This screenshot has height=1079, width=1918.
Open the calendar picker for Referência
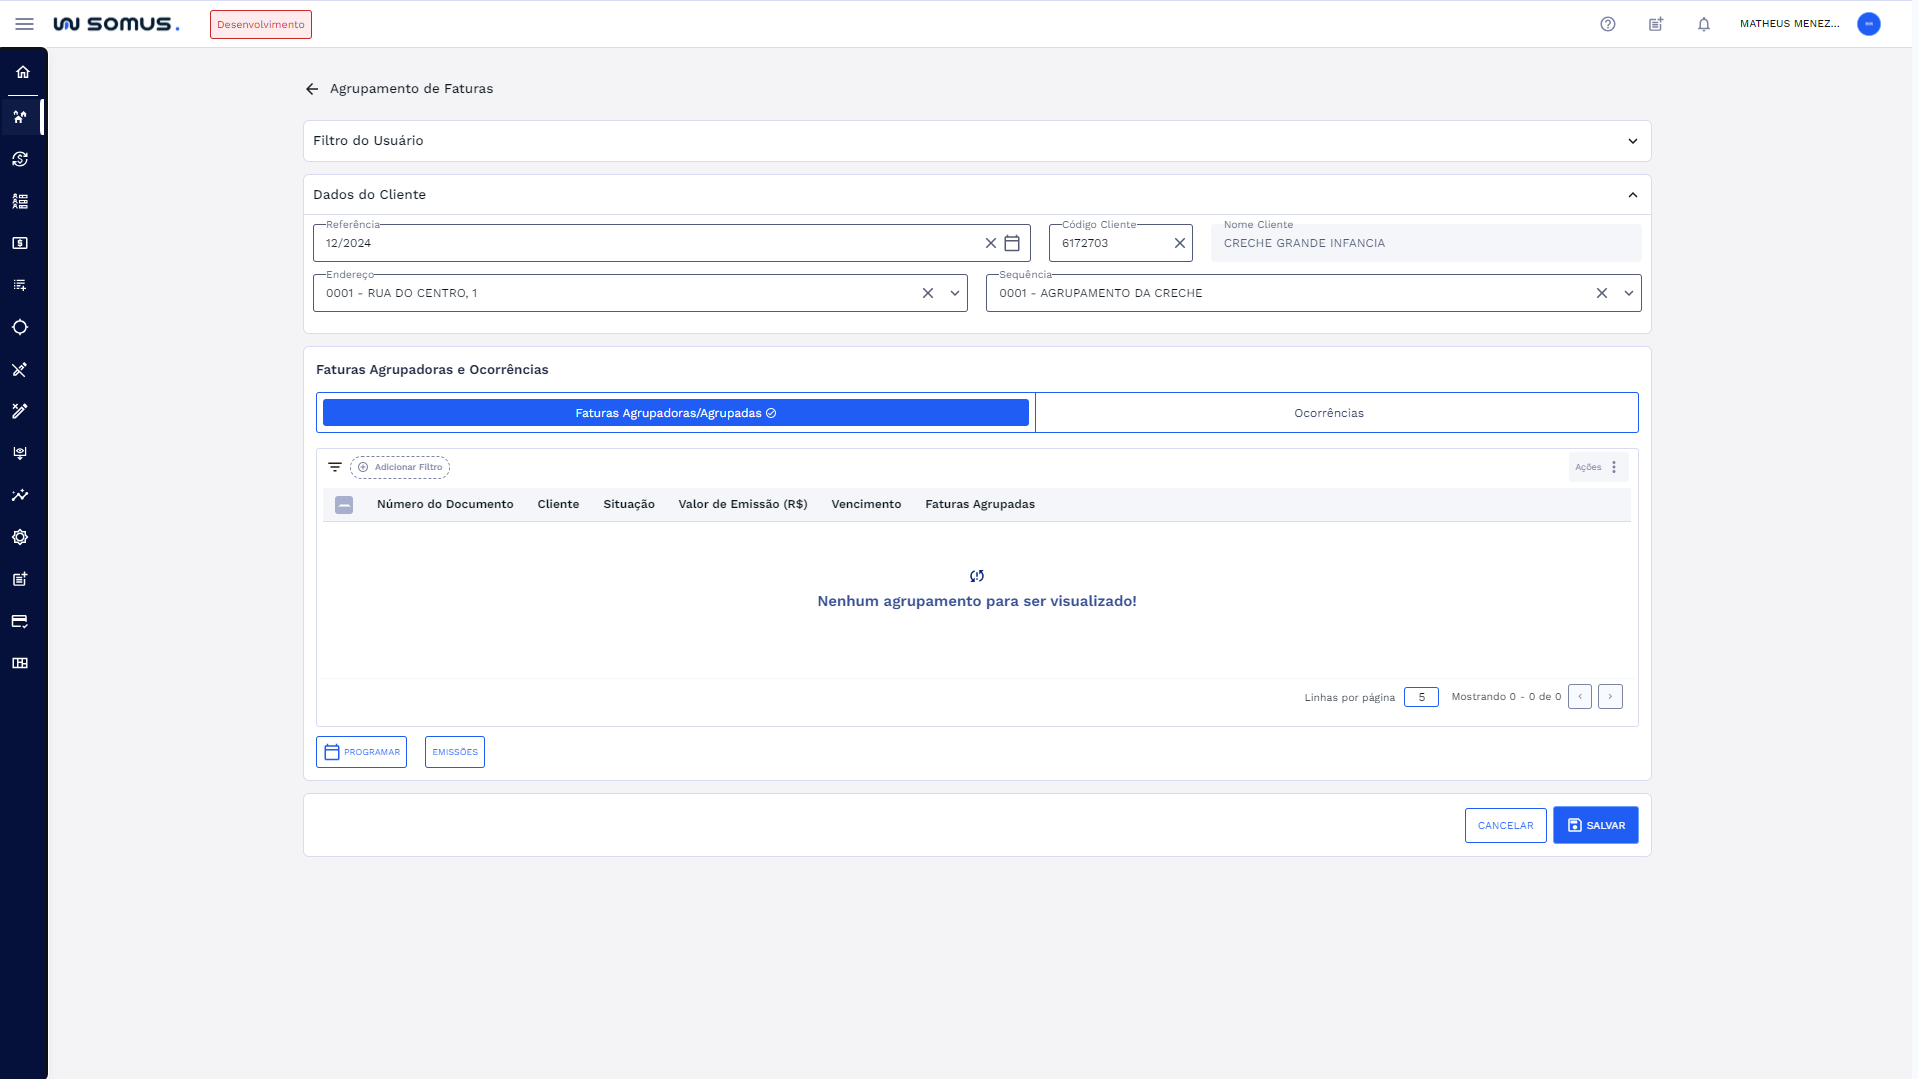(x=1012, y=243)
